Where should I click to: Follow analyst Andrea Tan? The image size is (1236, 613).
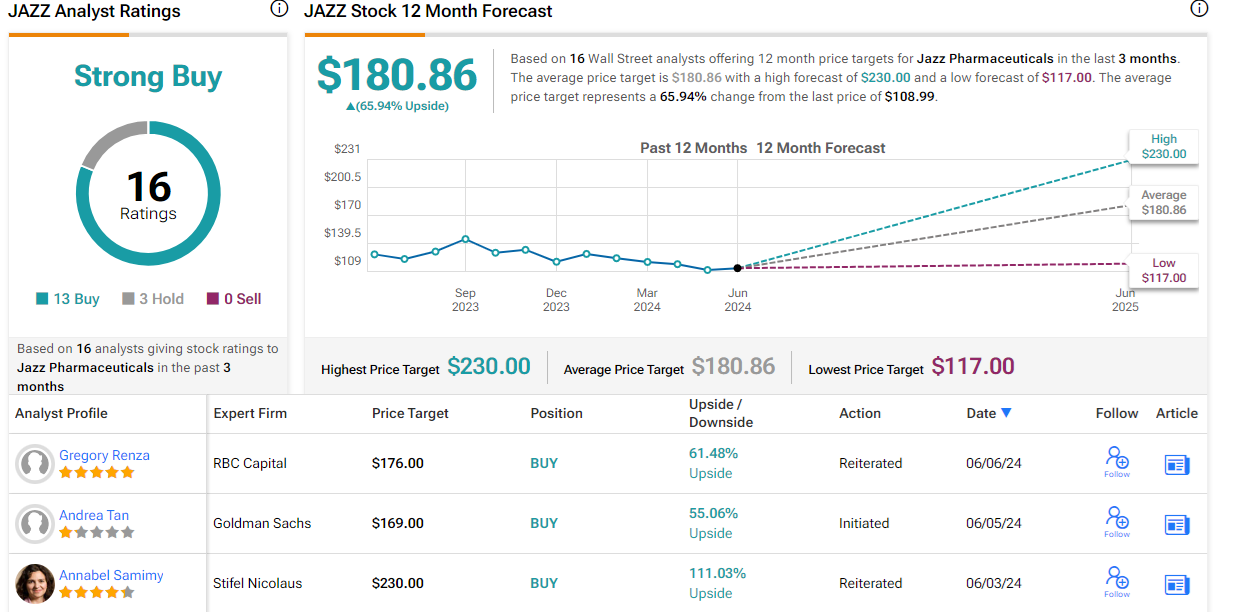tap(1117, 521)
